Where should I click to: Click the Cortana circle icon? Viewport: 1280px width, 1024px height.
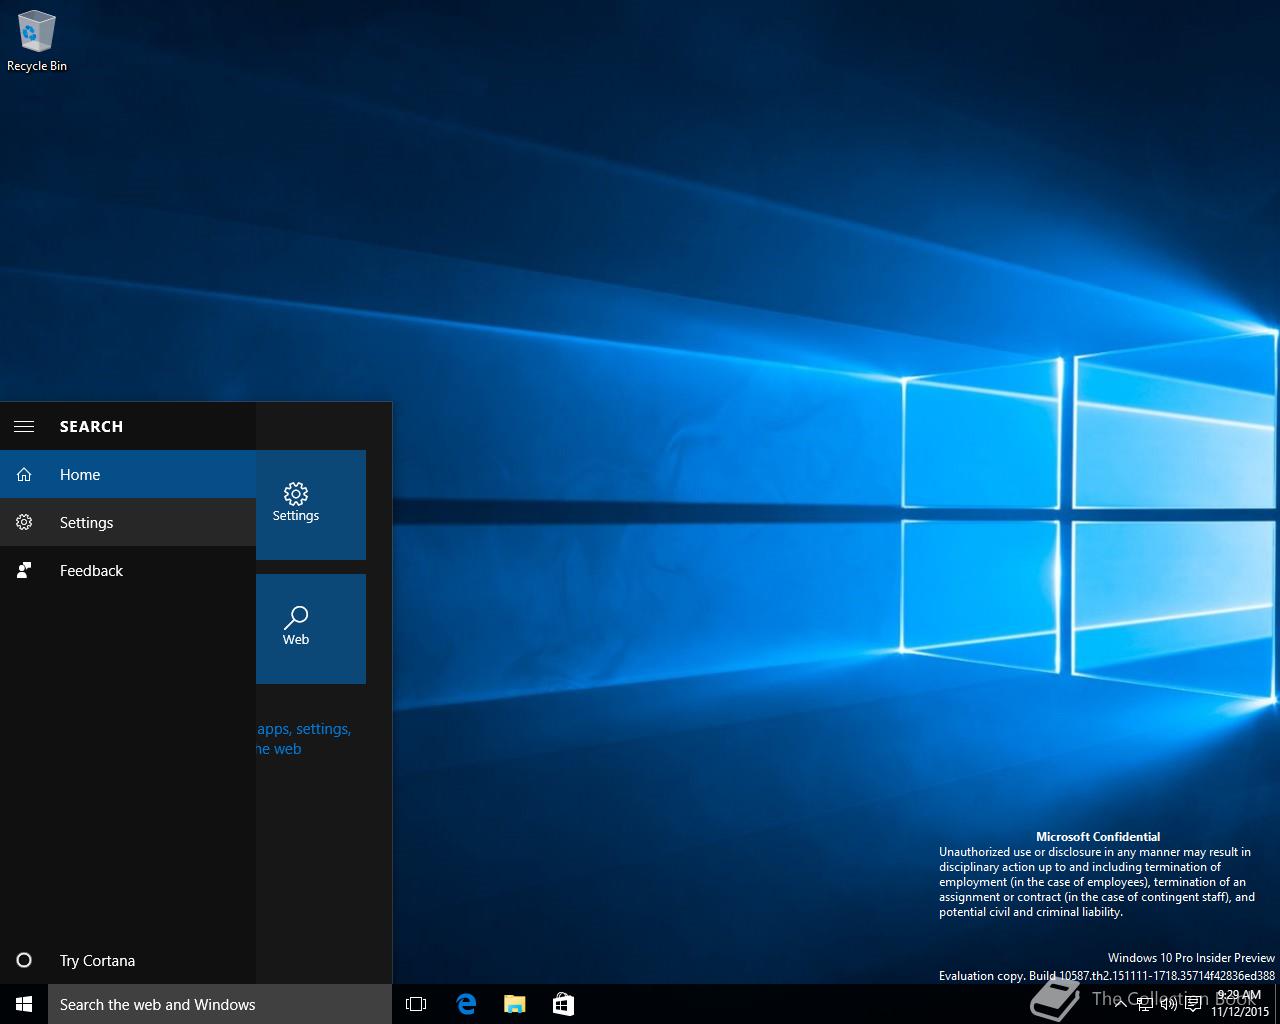point(24,960)
